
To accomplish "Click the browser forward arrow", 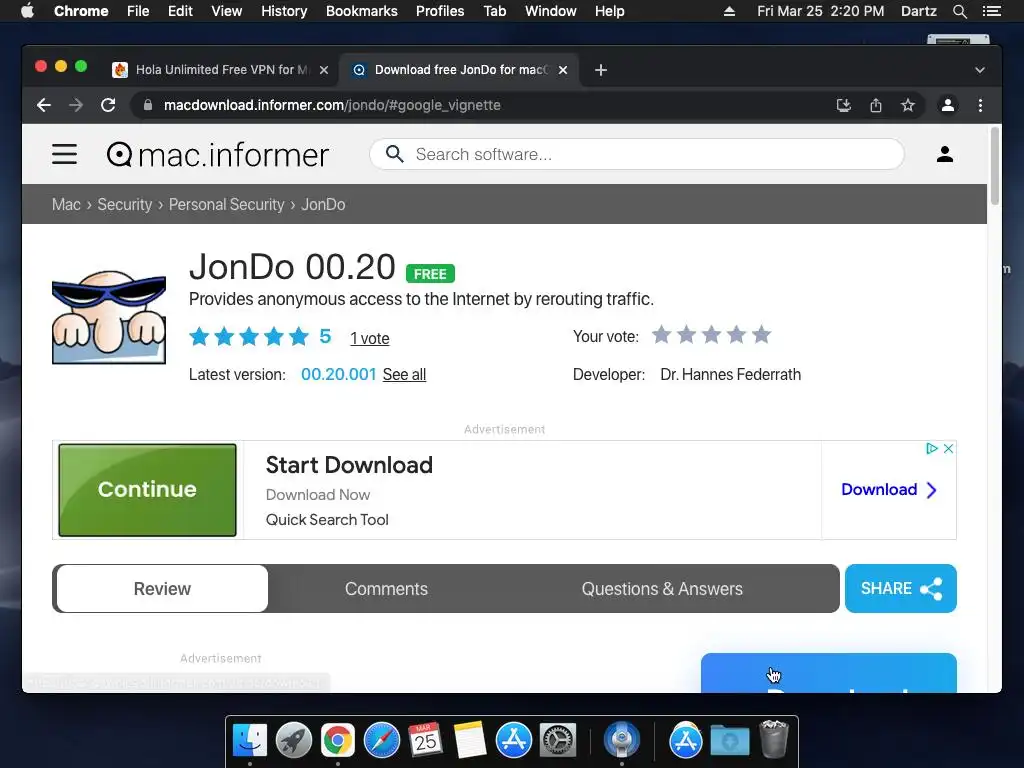I will pos(76,105).
